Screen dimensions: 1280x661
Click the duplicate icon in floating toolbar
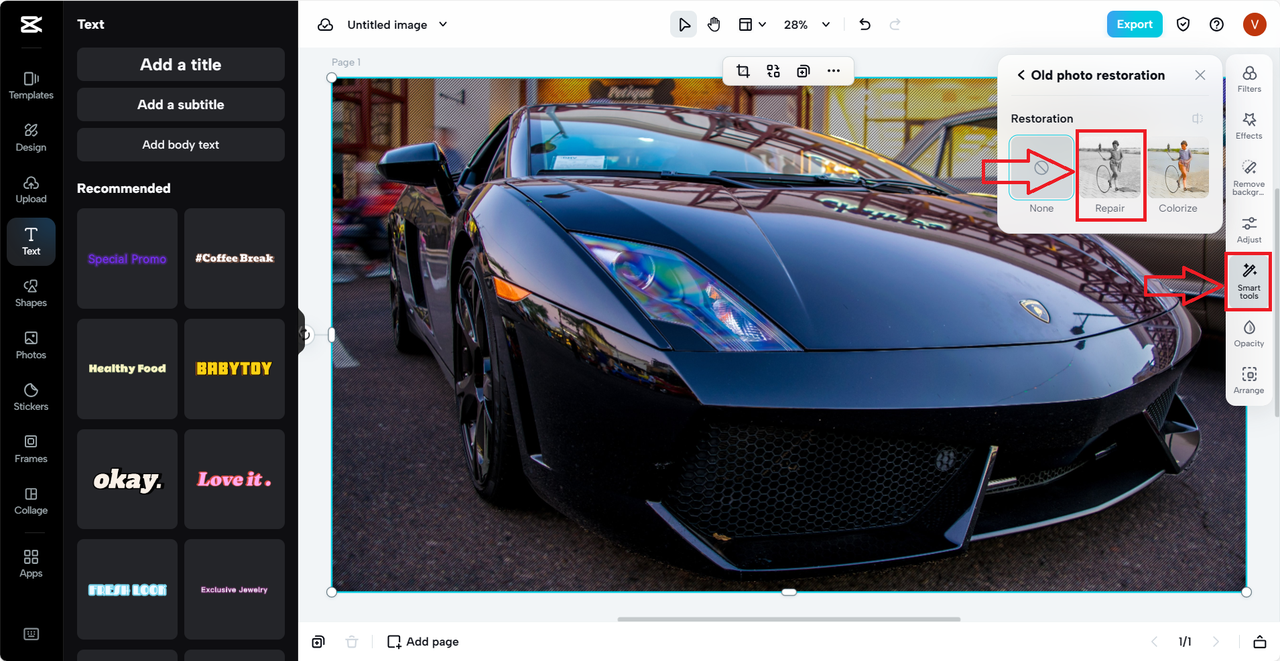tap(803, 71)
